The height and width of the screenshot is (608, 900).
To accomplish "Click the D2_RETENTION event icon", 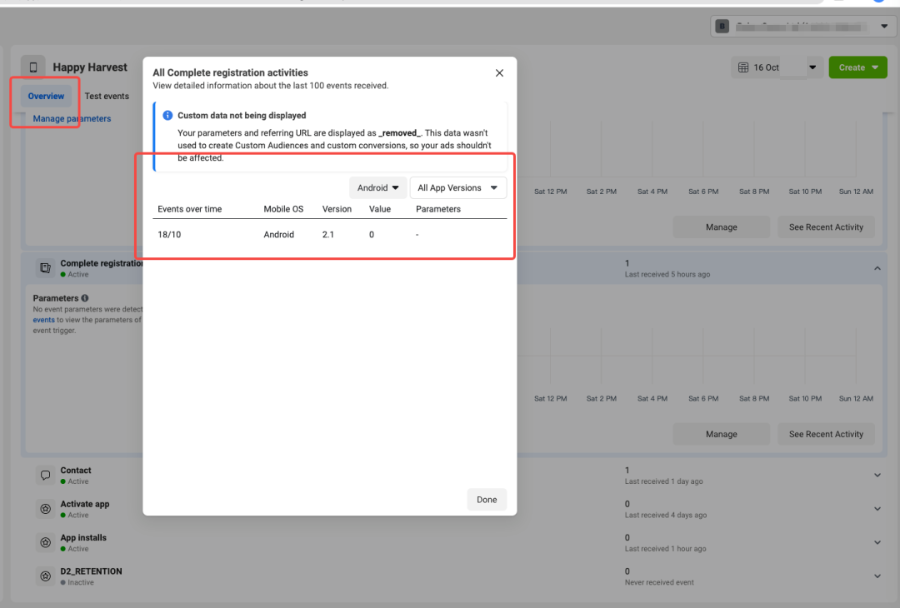I will coord(45,576).
